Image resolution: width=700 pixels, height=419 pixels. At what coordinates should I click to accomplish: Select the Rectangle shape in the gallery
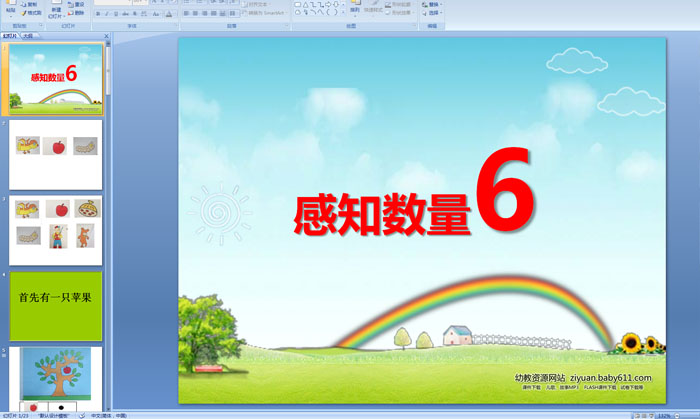[298, 4]
